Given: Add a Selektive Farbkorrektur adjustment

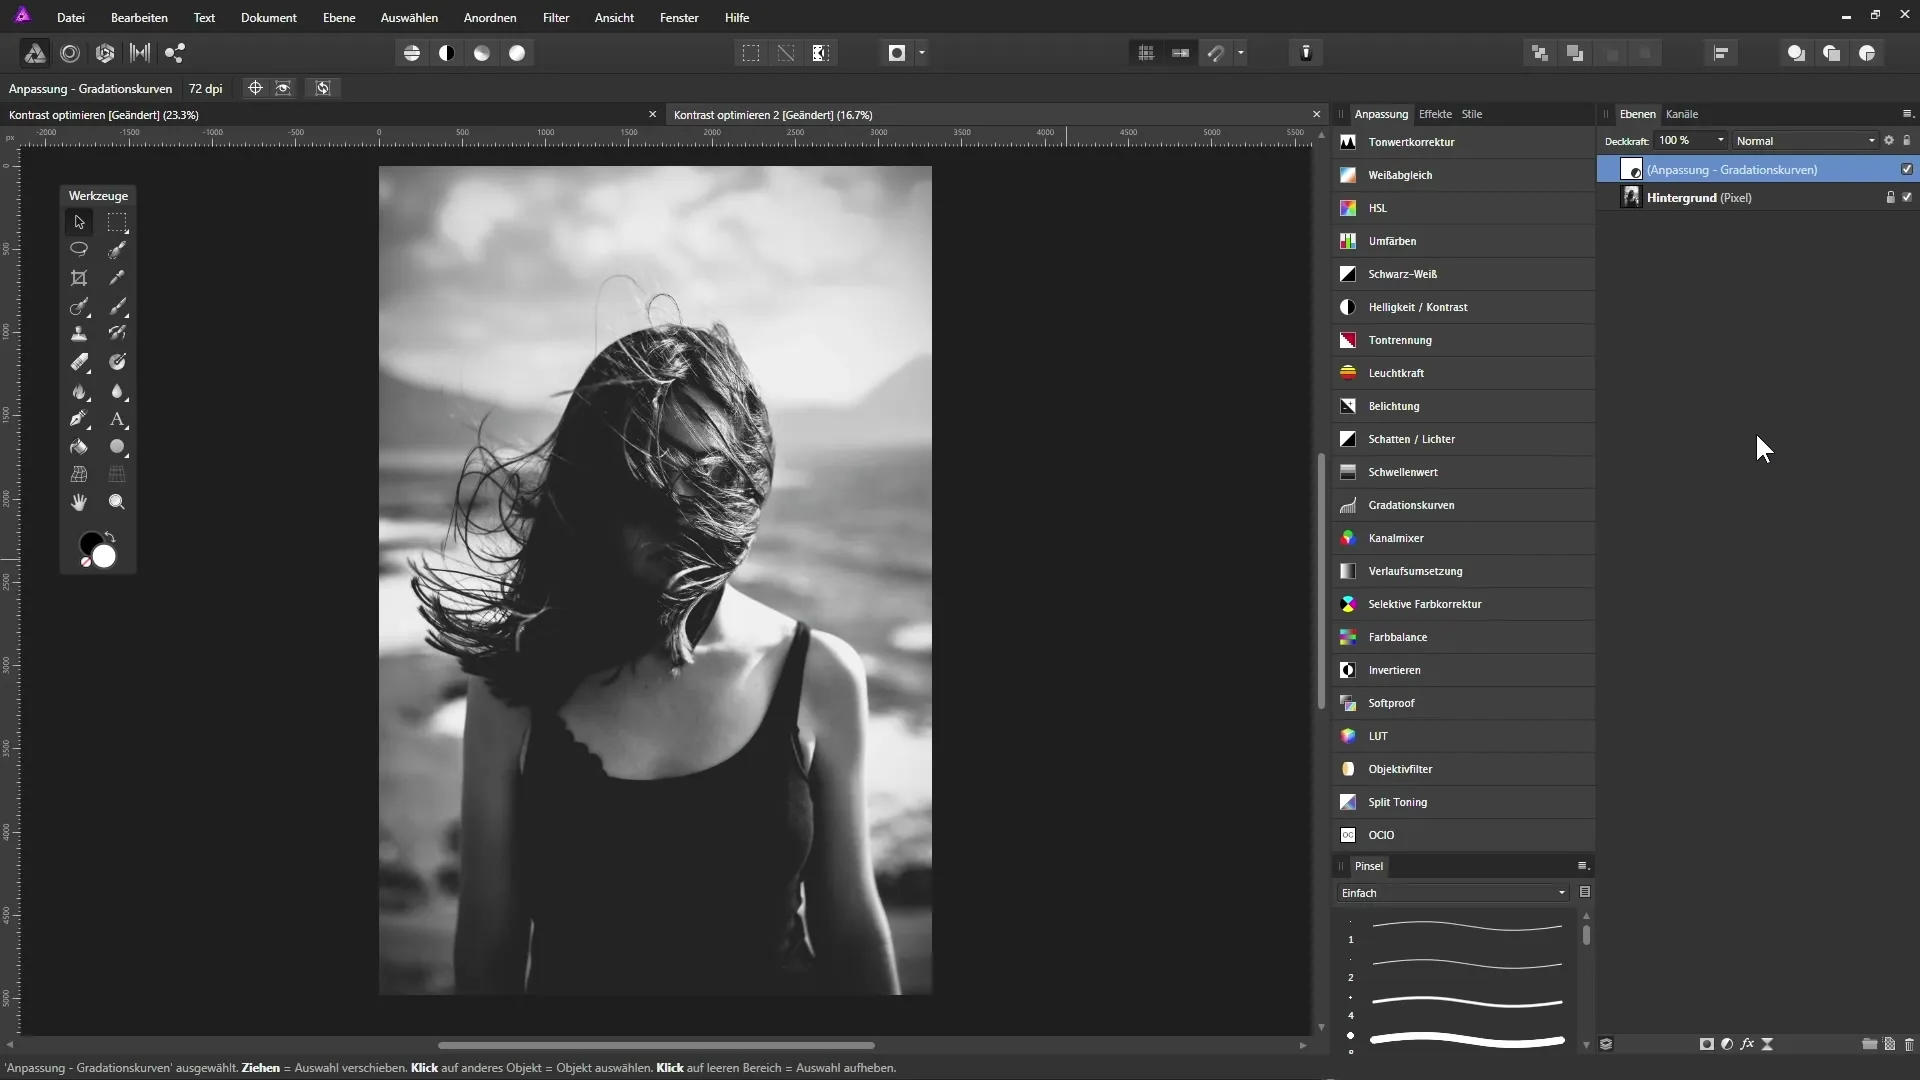Looking at the screenshot, I should coord(1464,604).
